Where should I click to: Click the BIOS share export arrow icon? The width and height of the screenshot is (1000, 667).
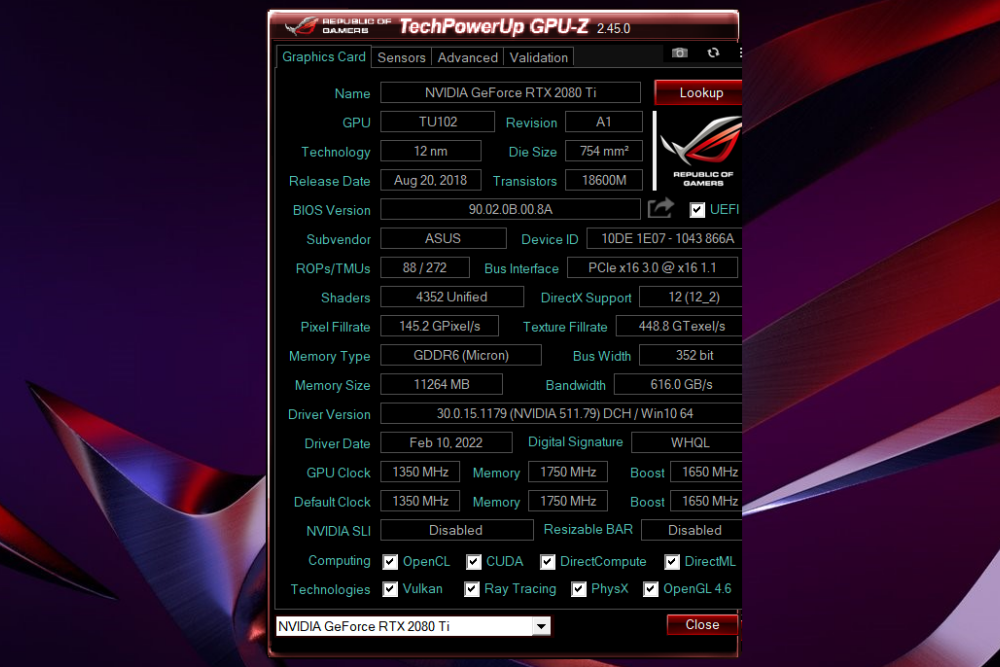[661, 208]
